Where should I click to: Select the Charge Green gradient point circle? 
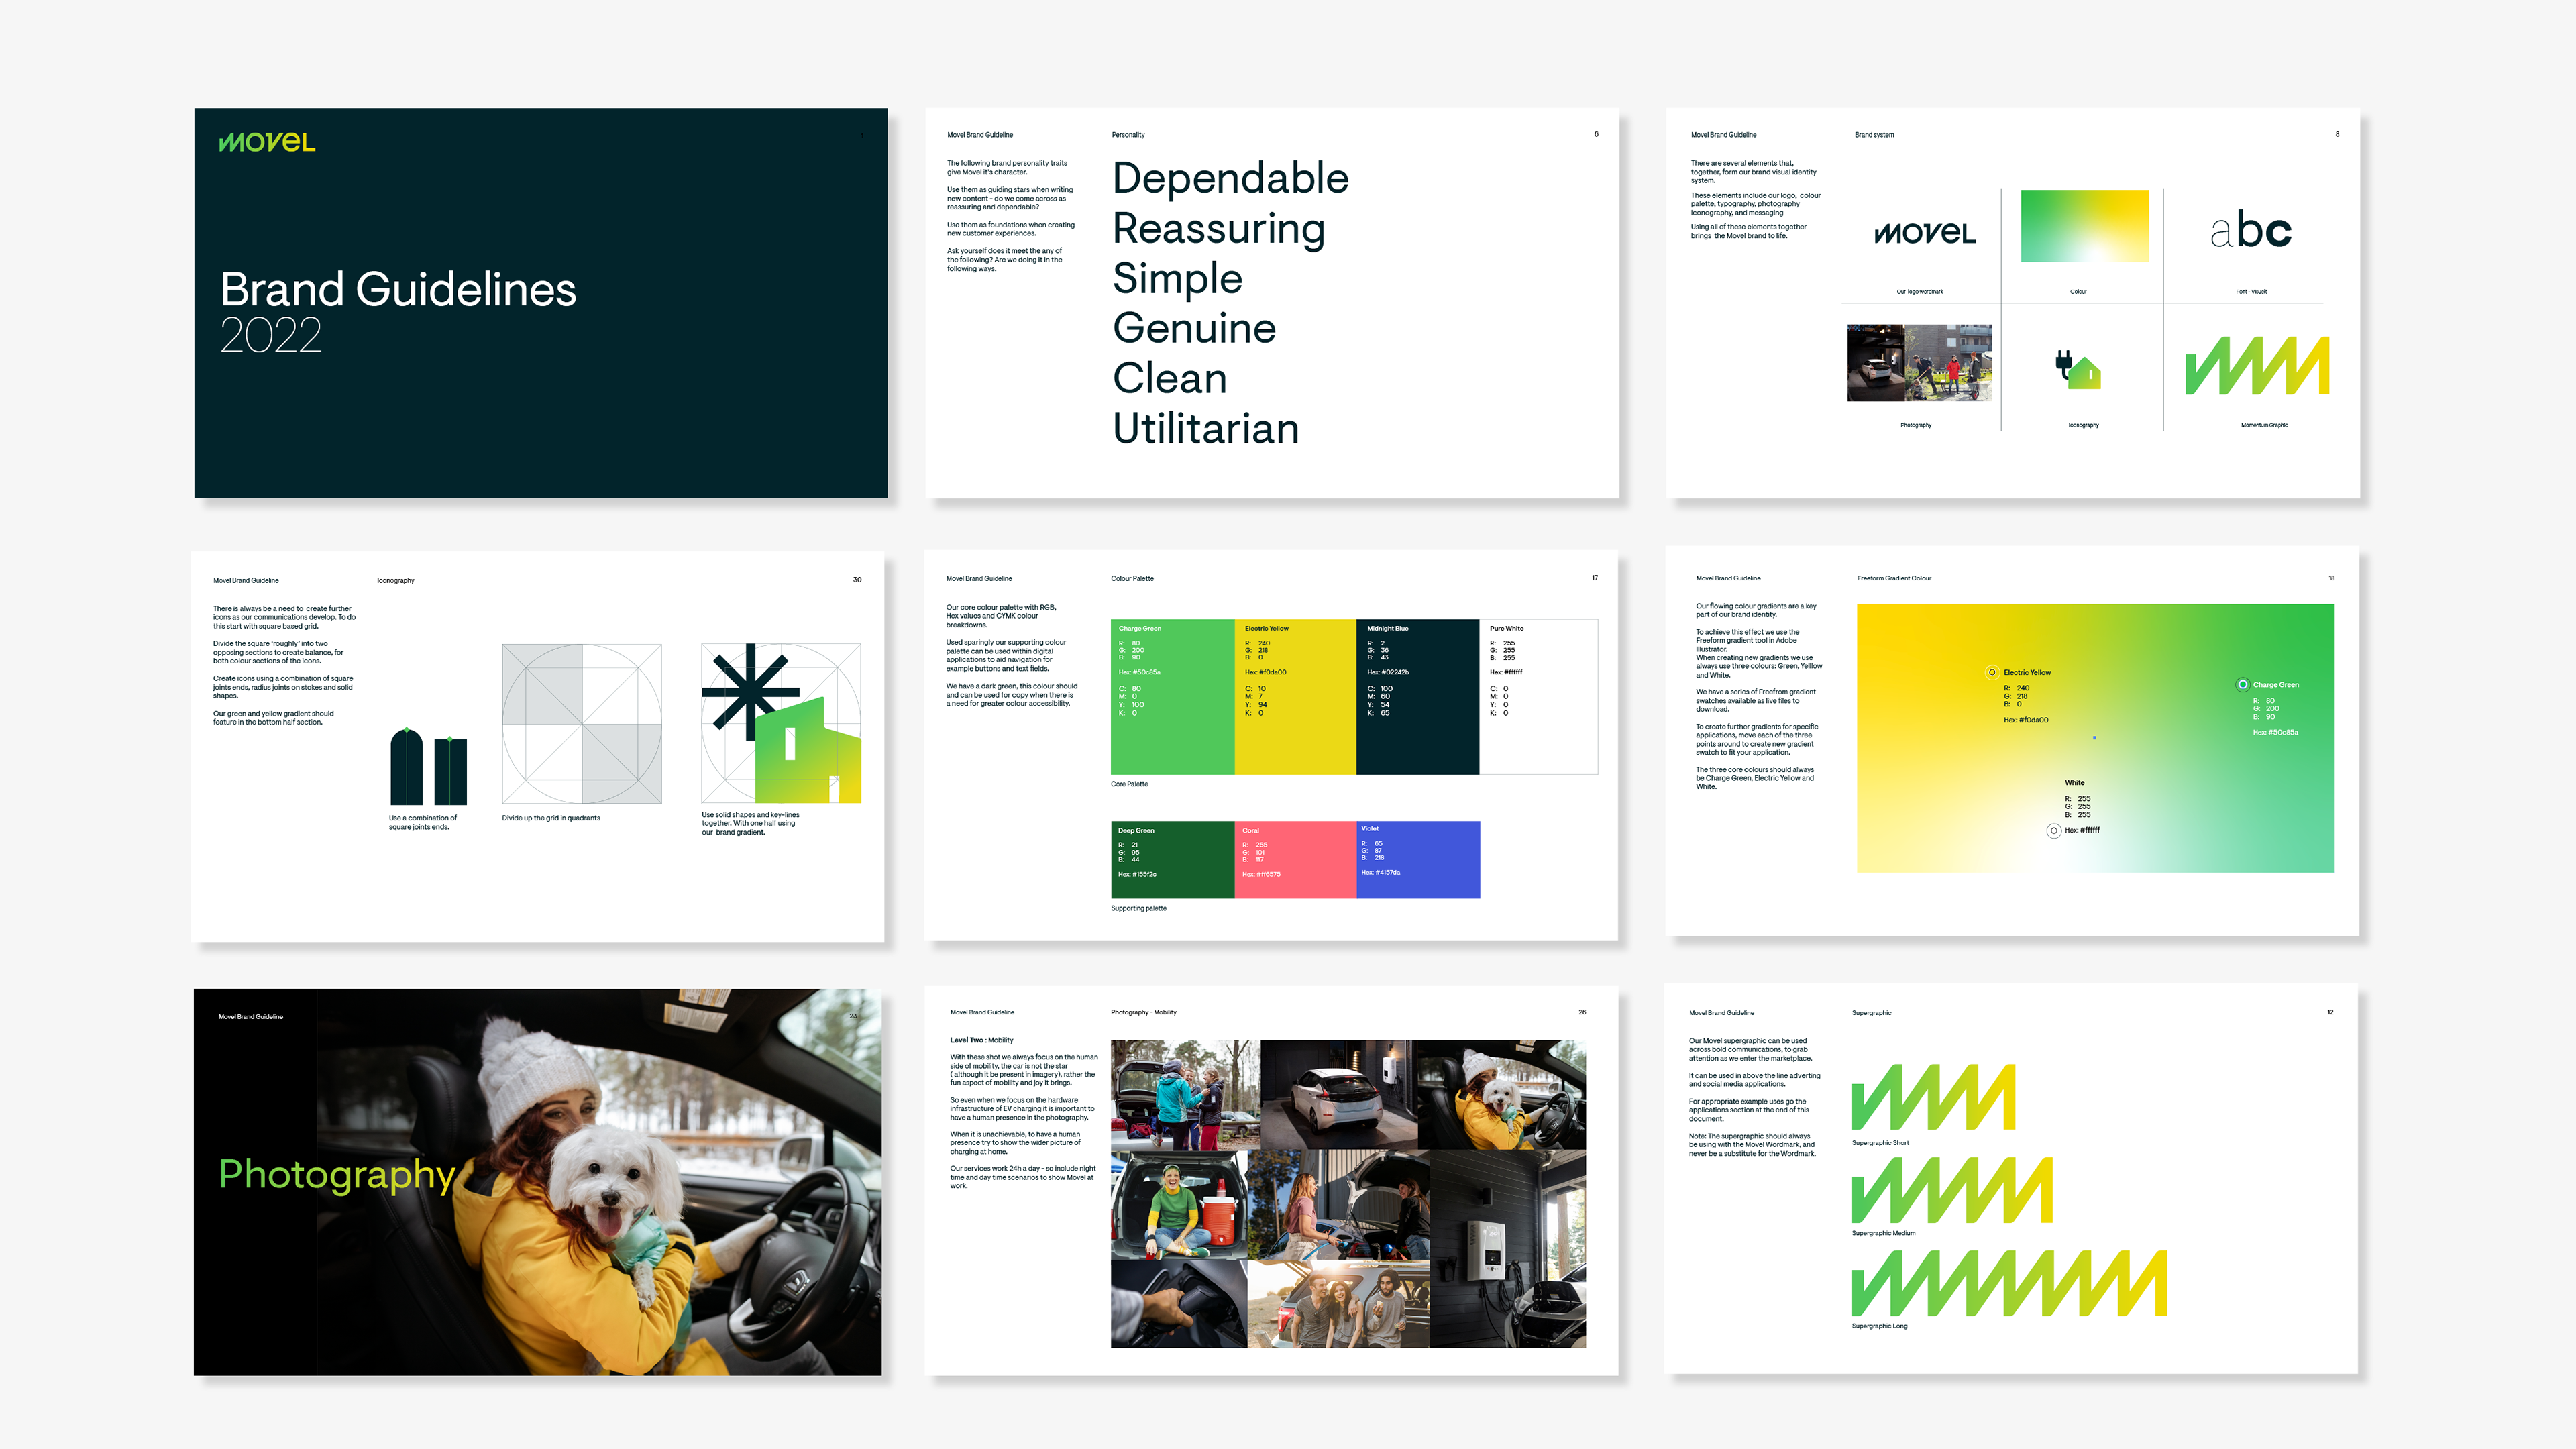(2242, 685)
